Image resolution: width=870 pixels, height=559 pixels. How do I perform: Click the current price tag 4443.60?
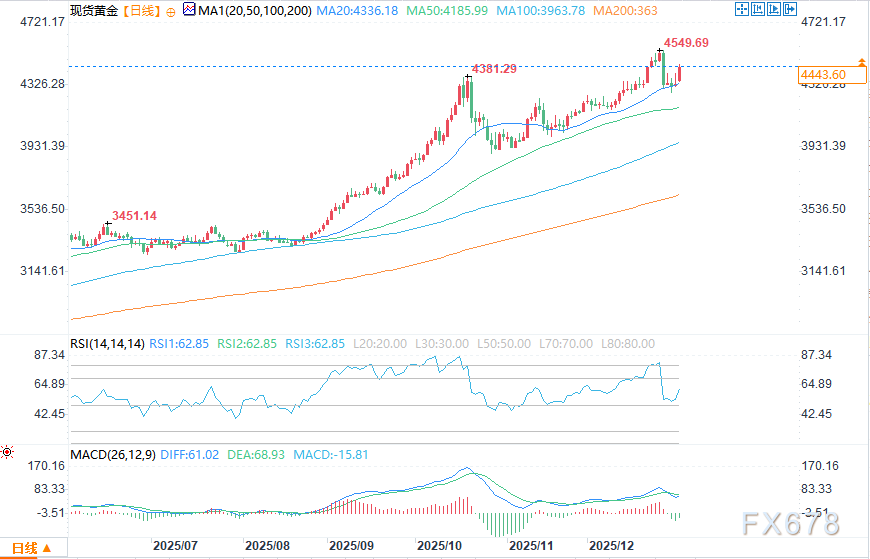tap(824, 75)
